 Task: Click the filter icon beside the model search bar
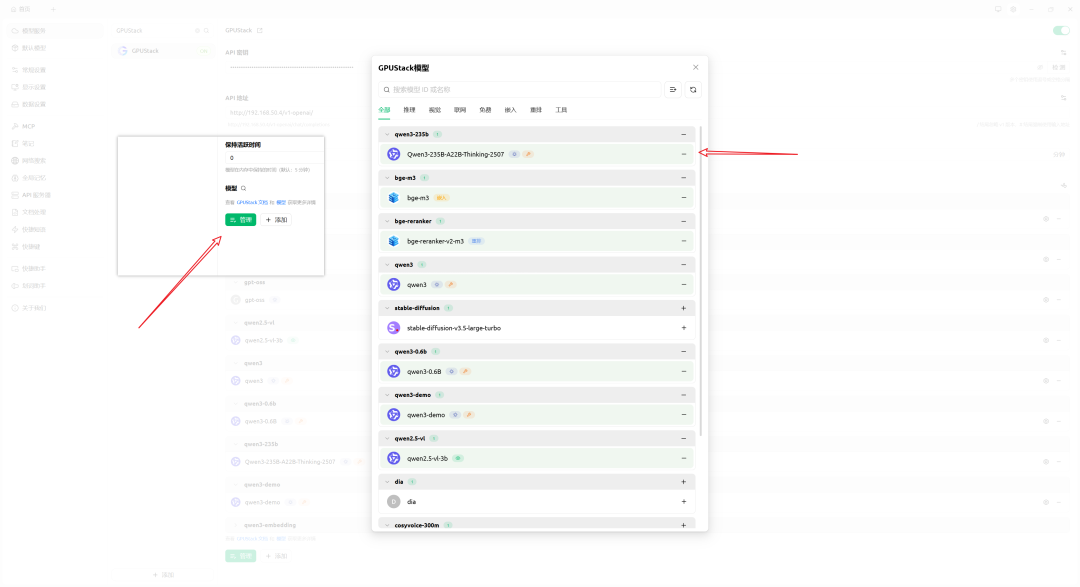click(673, 90)
